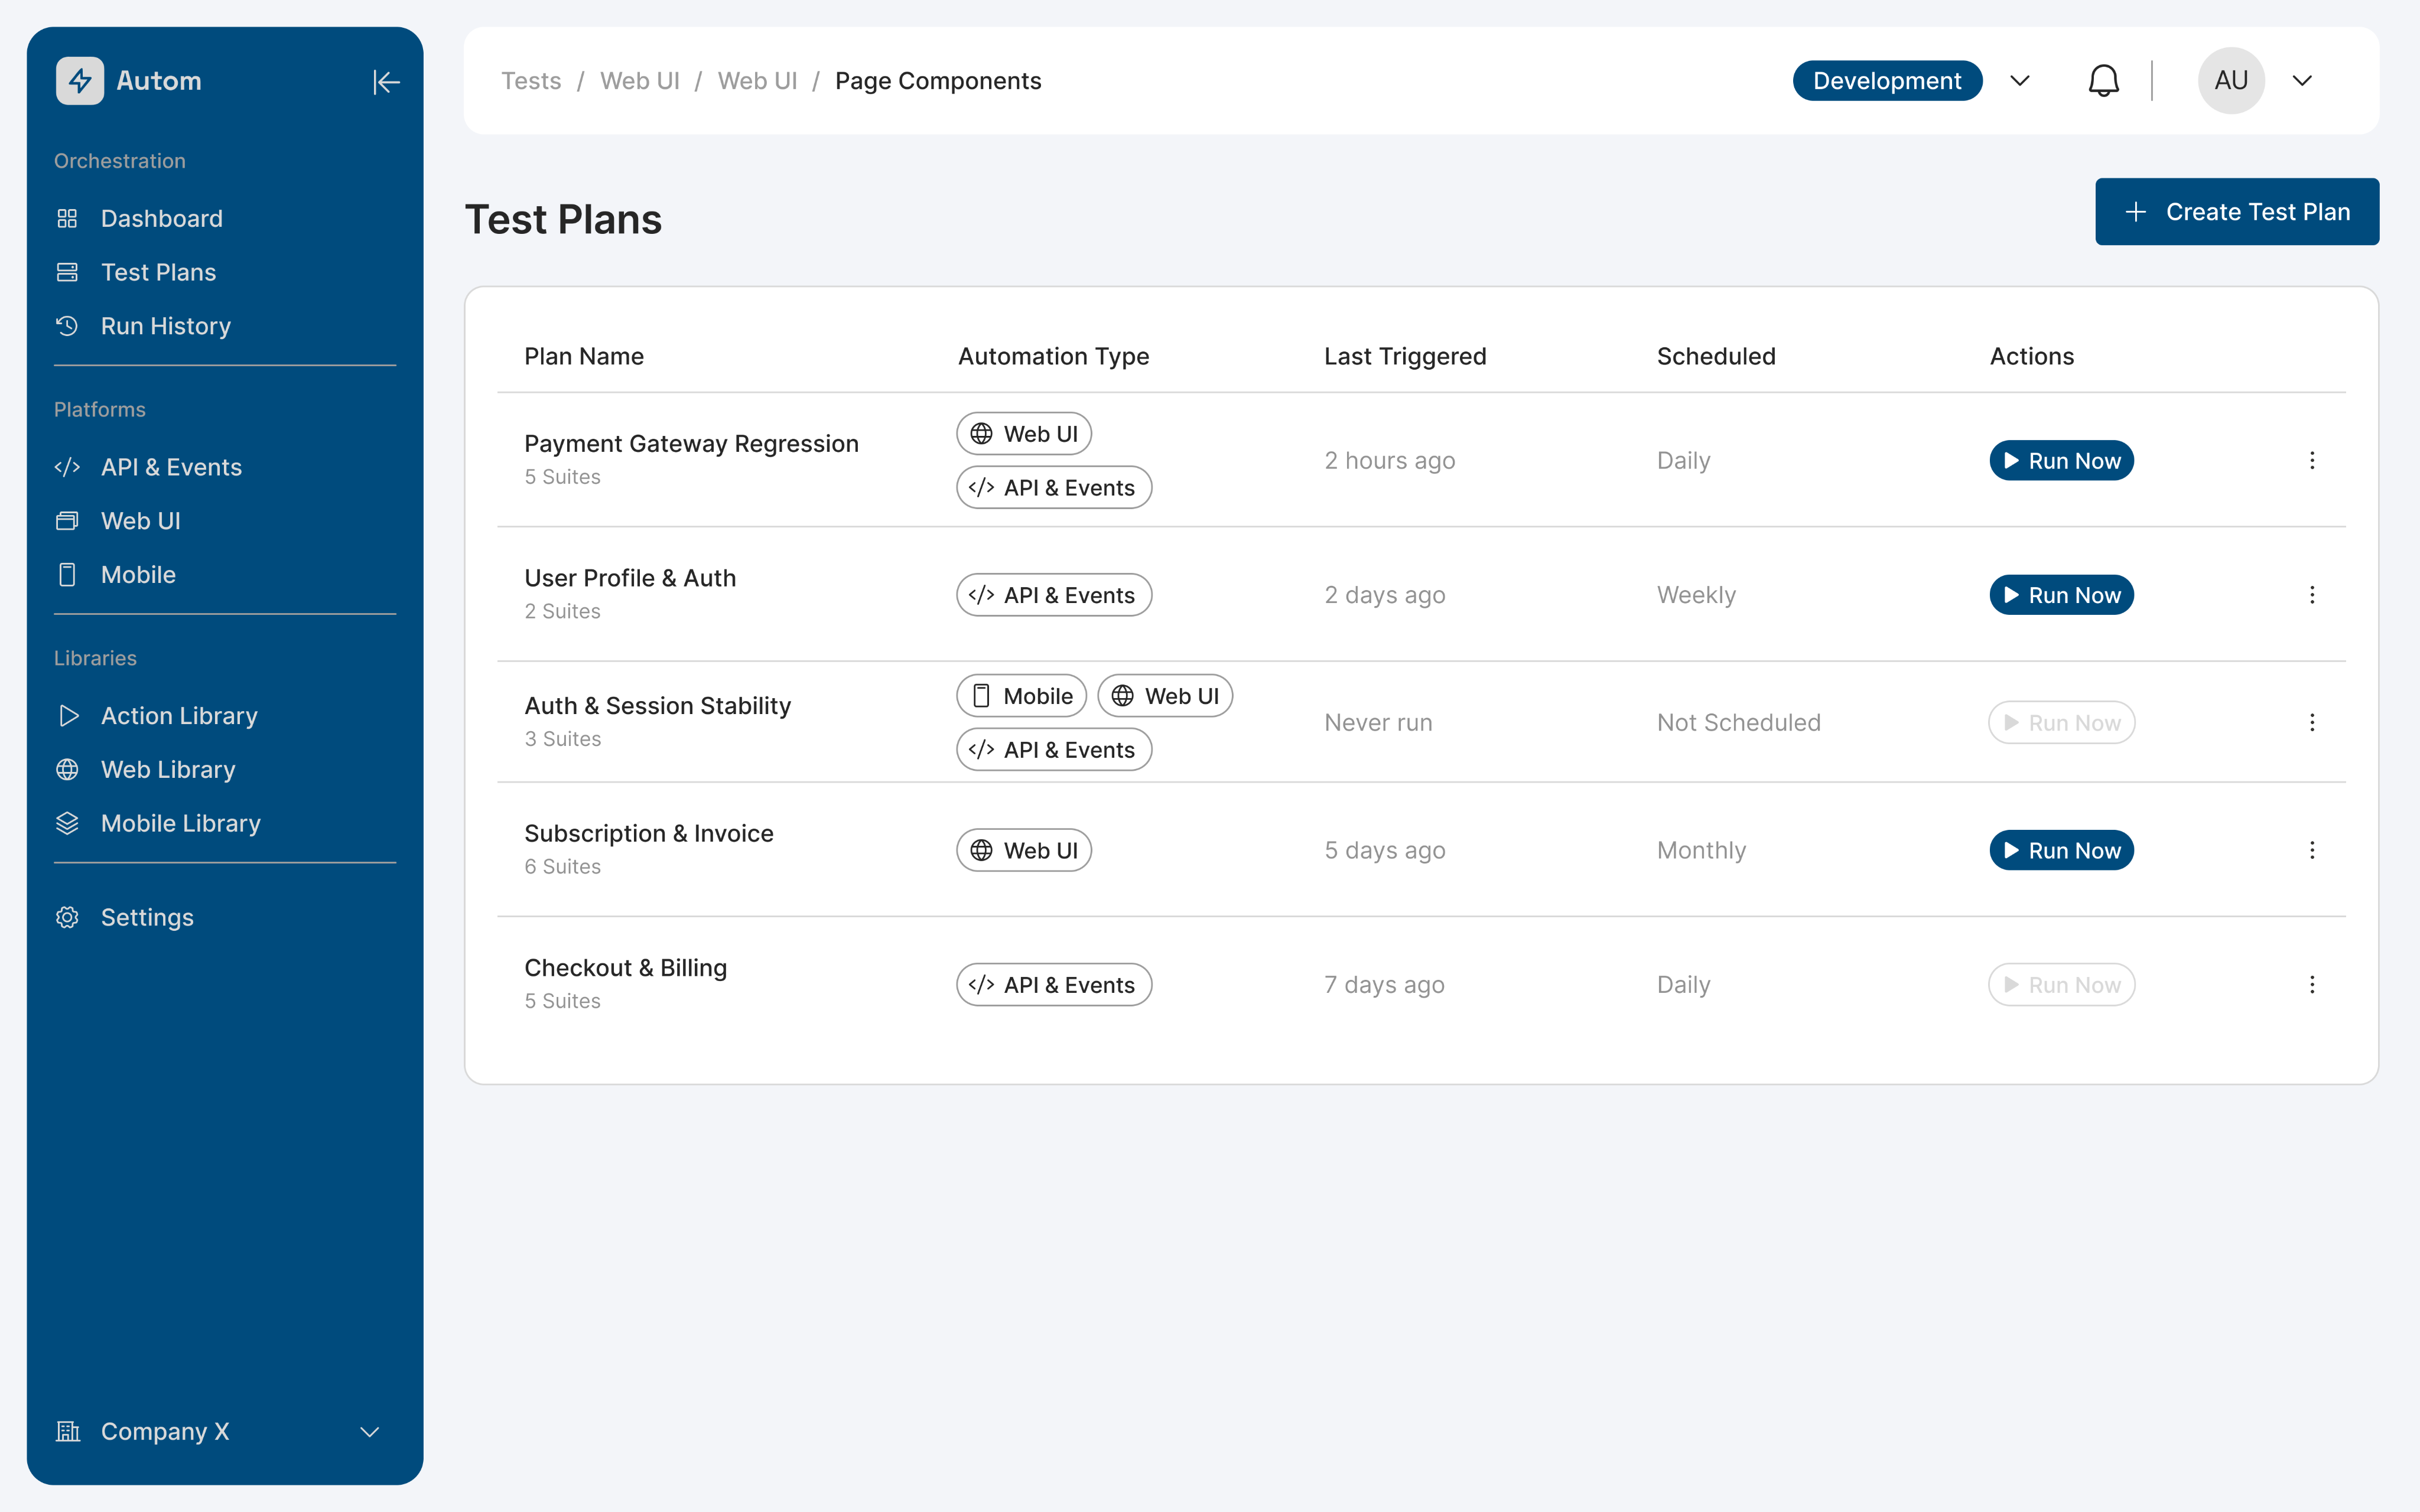Open kebab menu for Subscription & Invoice row
Viewport: 2420px width, 1512px height.
click(x=2311, y=851)
